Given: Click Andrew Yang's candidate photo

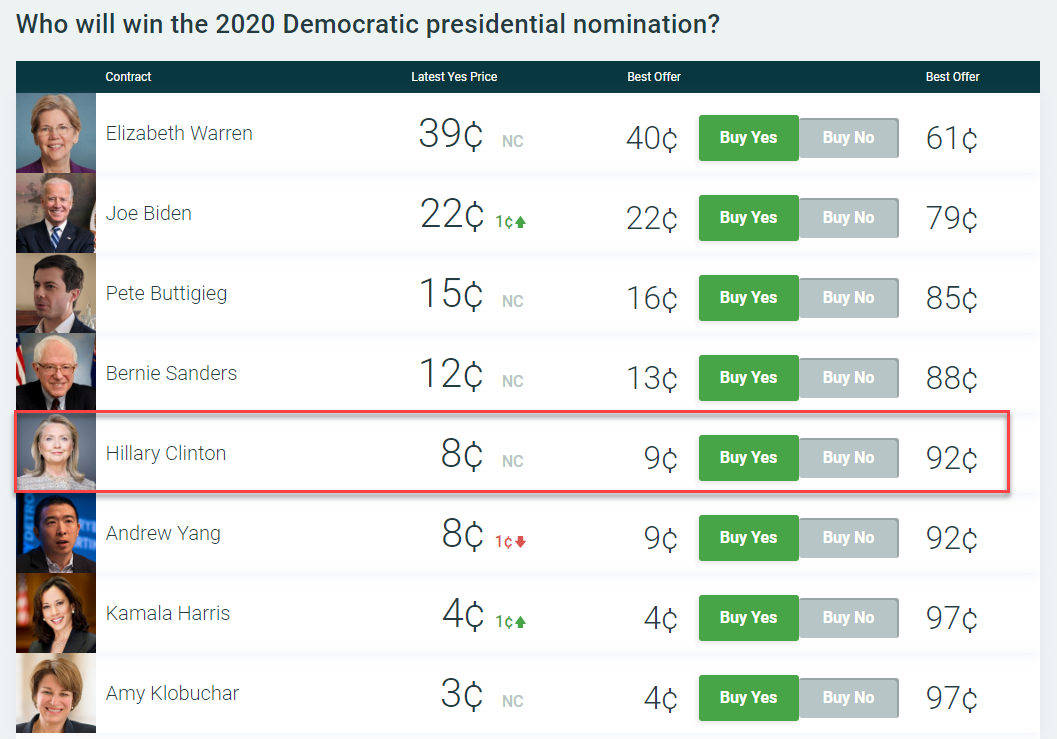Looking at the screenshot, I should [56, 533].
